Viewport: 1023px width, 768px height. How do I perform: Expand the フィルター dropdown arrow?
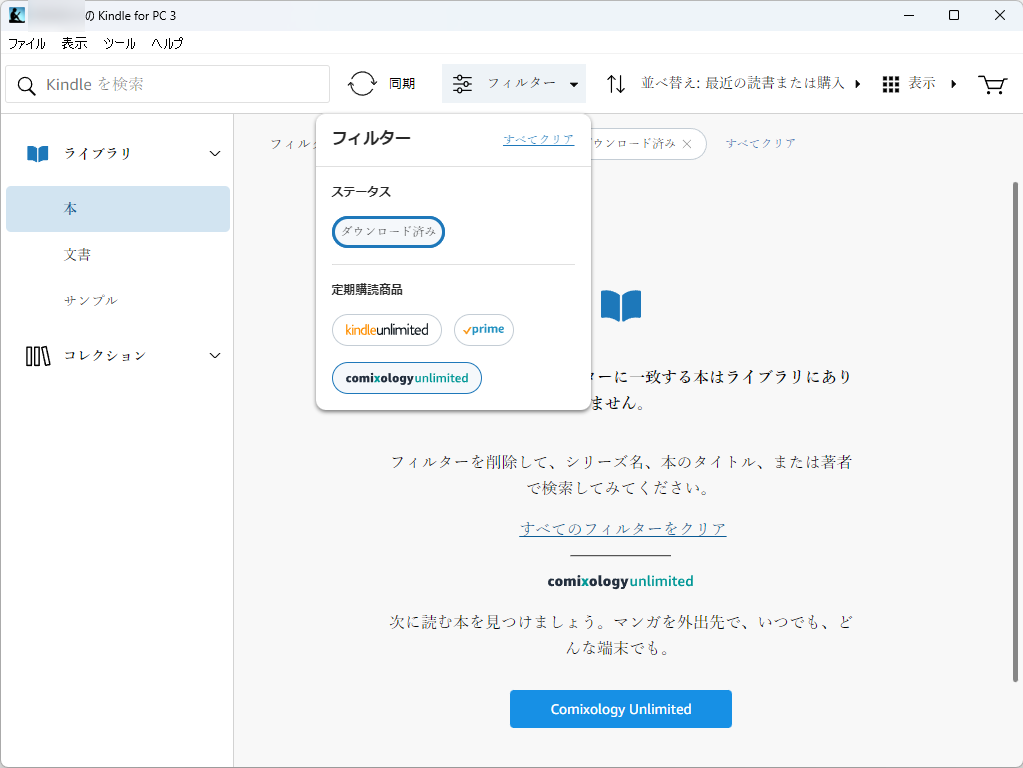[573, 84]
